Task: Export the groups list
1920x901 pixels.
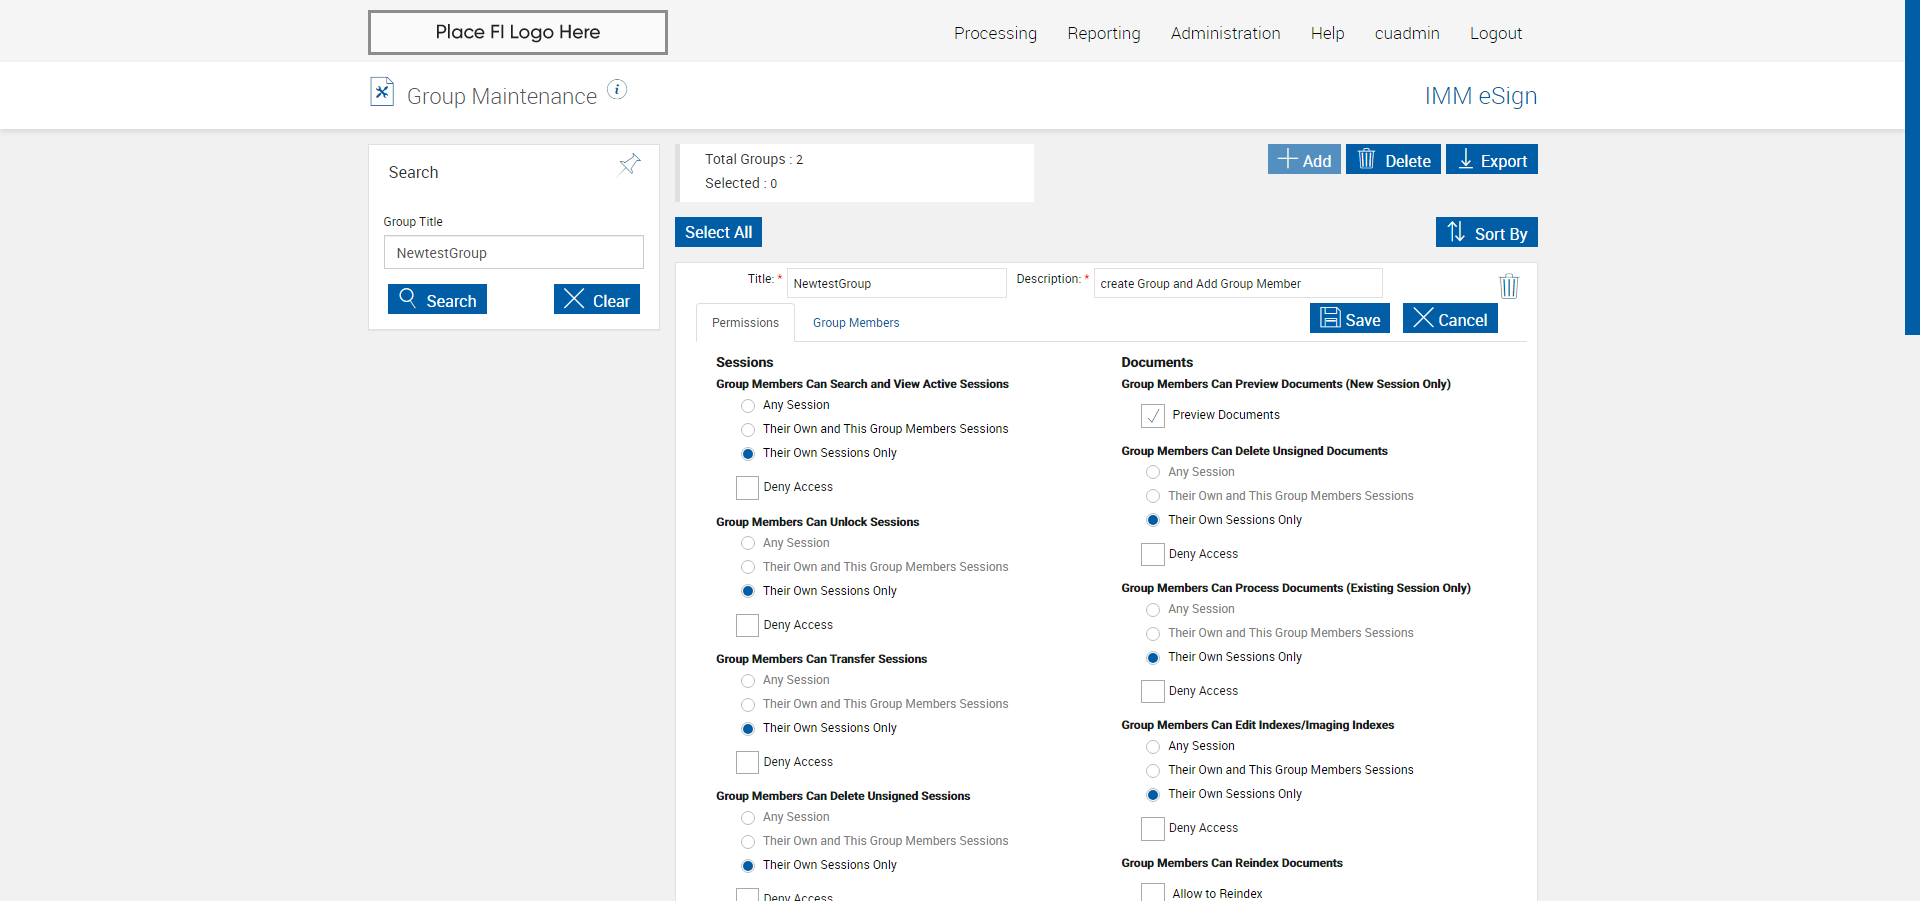Action: 1491,160
